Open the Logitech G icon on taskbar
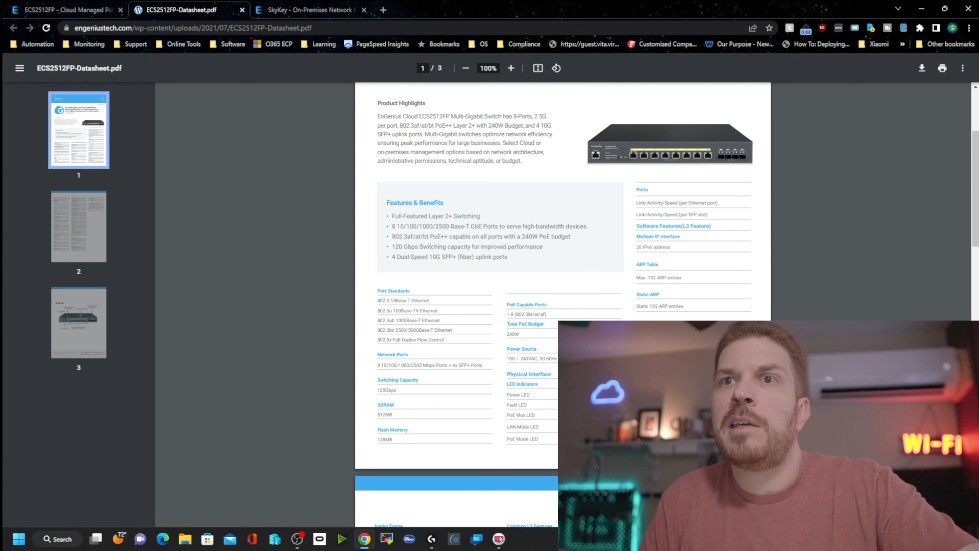 click(x=431, y=539)
